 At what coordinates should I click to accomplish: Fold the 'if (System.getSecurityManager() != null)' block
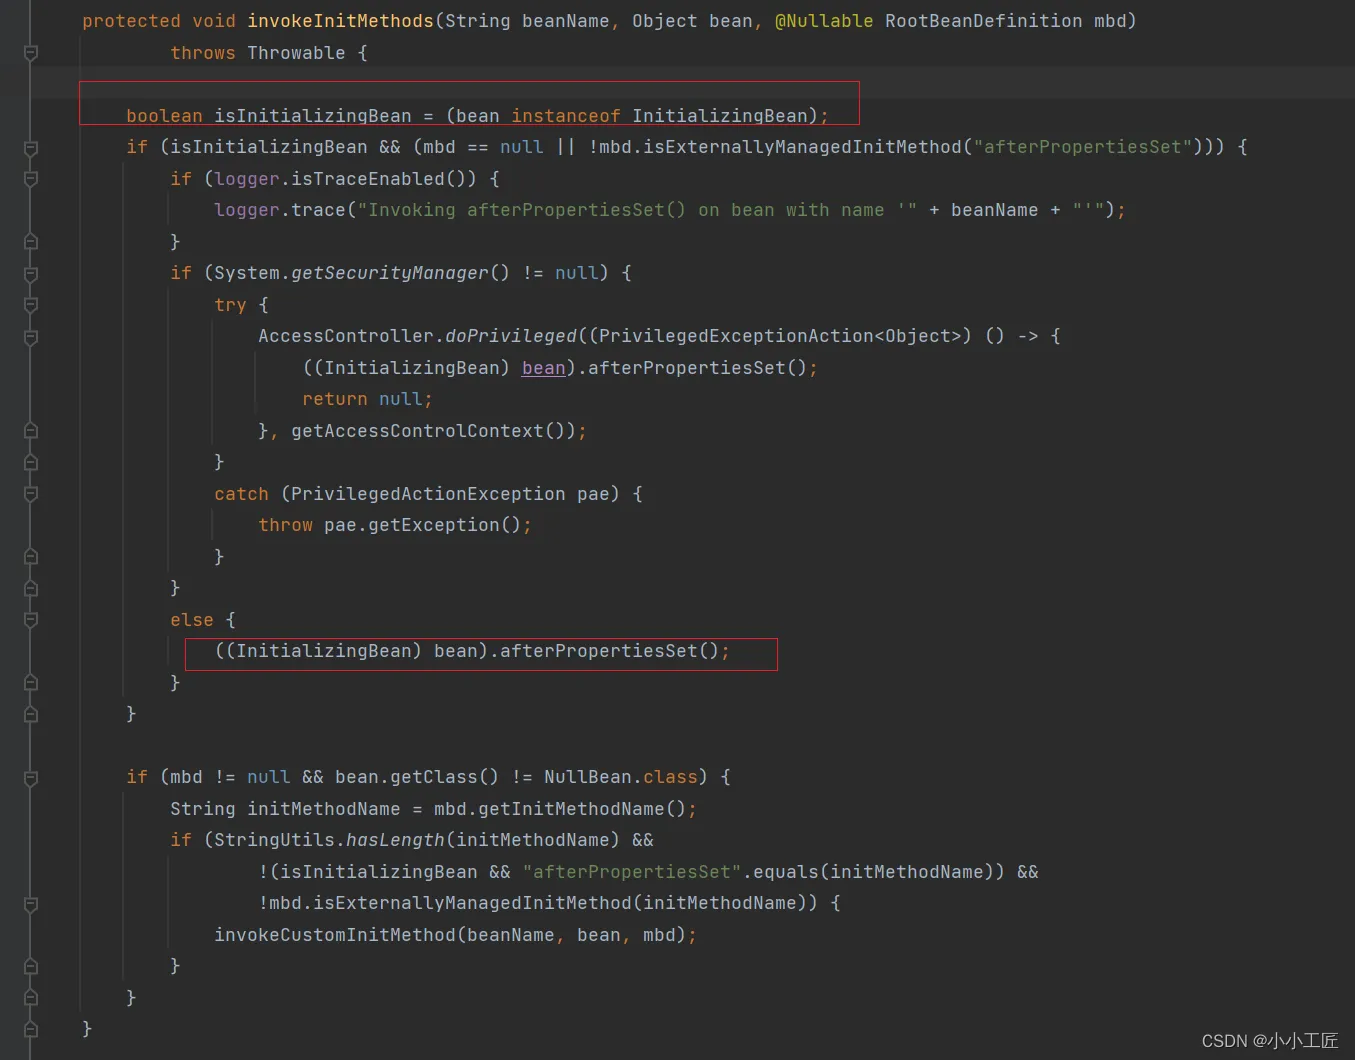pyautogui.click(x=31, y=273)
